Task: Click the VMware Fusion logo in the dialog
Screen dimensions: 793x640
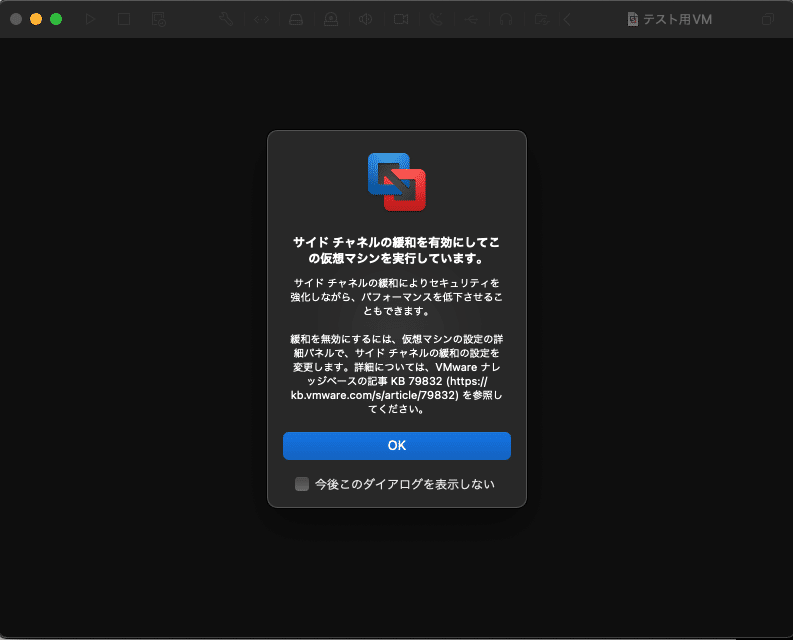Action: coord(397,182)
